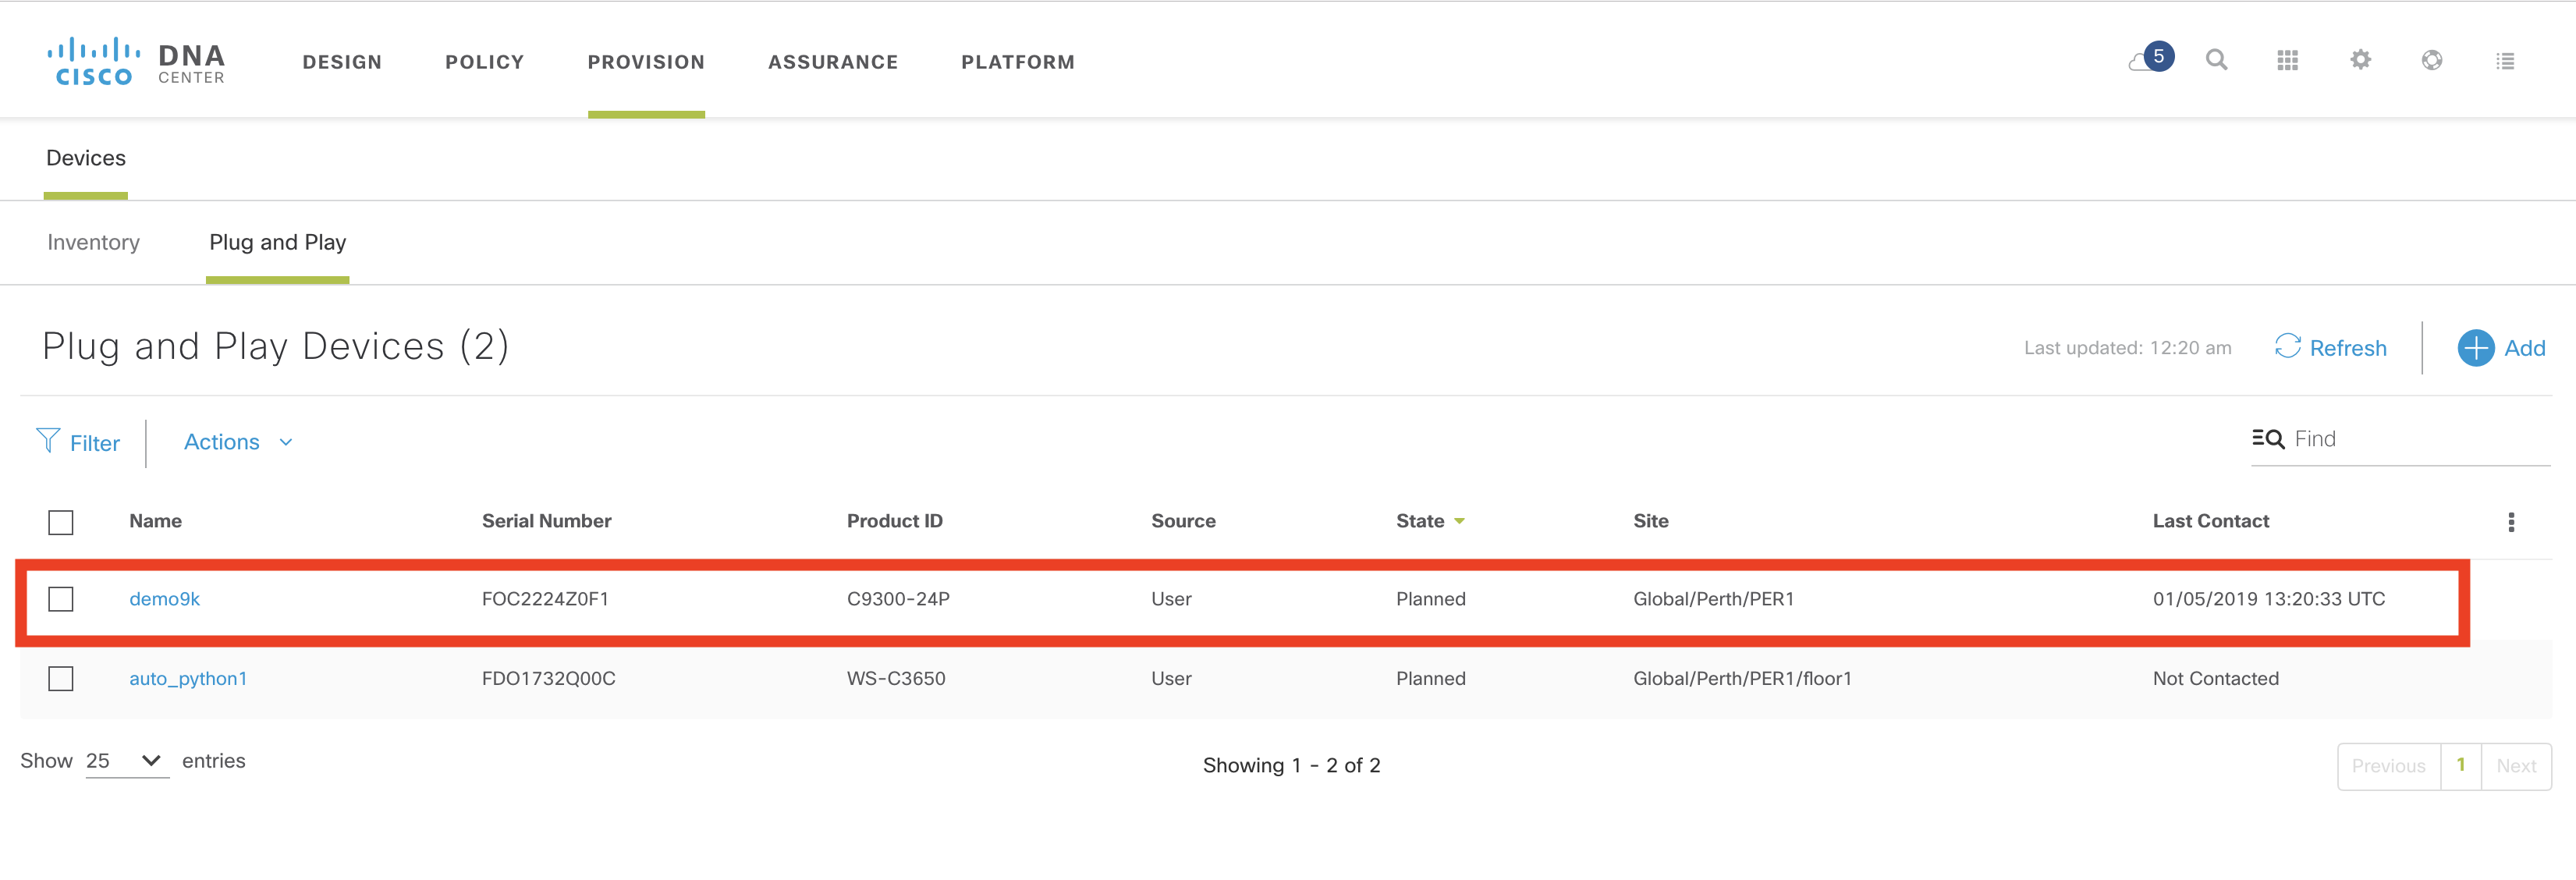The width and height of the screenshot is (2576, 880).
Task: Open table column options kebab menu
Action: pos(2511,522)
